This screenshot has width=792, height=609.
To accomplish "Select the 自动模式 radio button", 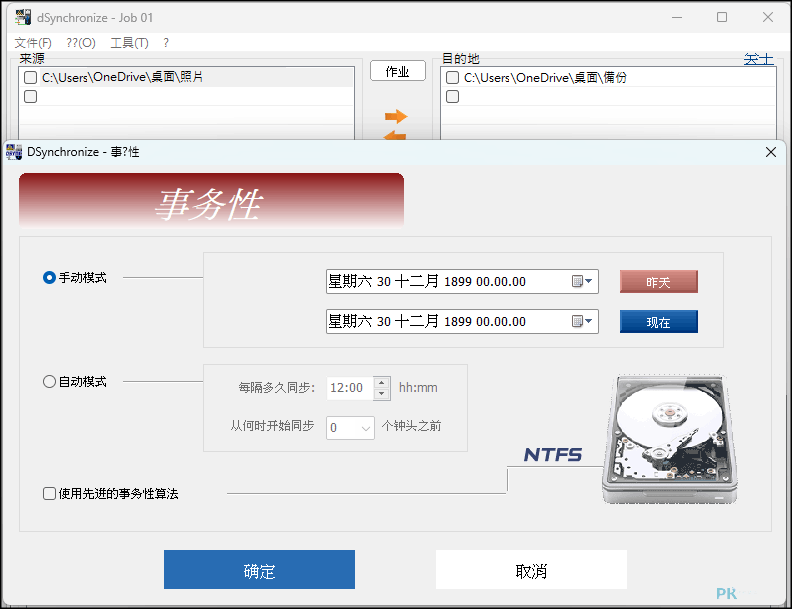I will (x=49, y=381).
